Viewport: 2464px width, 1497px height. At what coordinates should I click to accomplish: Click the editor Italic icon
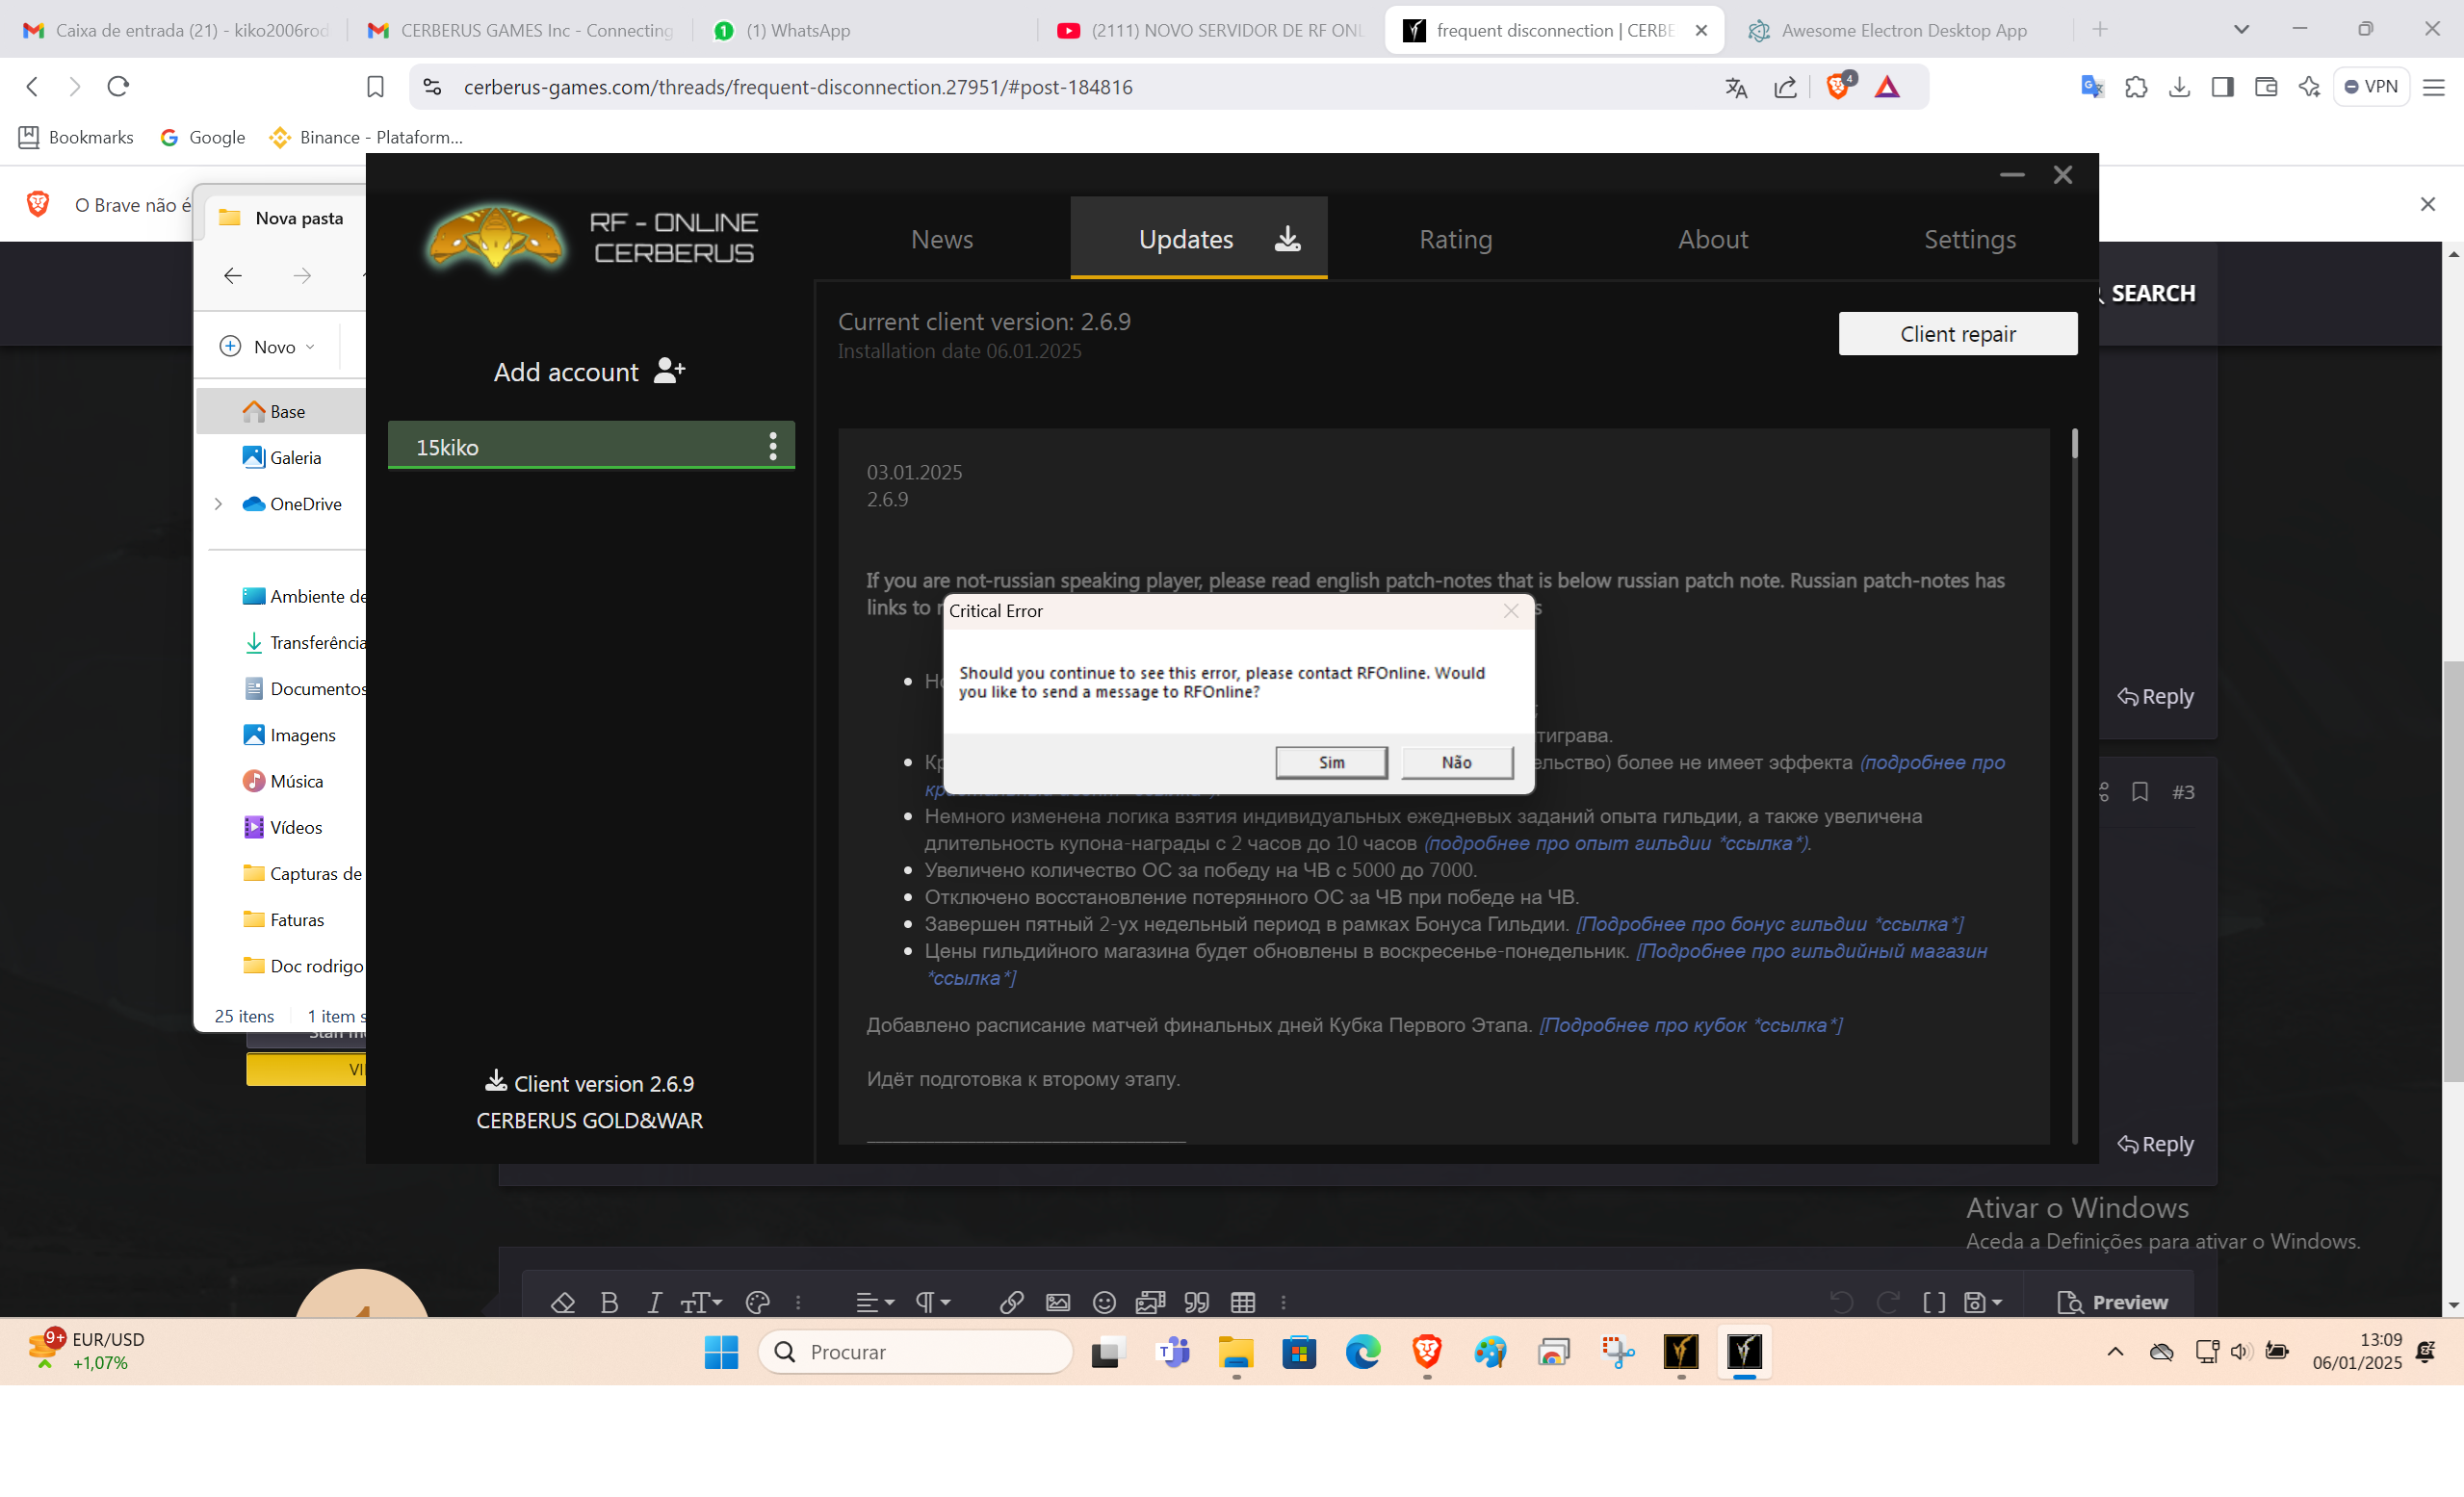click(x=654, y=1302)
